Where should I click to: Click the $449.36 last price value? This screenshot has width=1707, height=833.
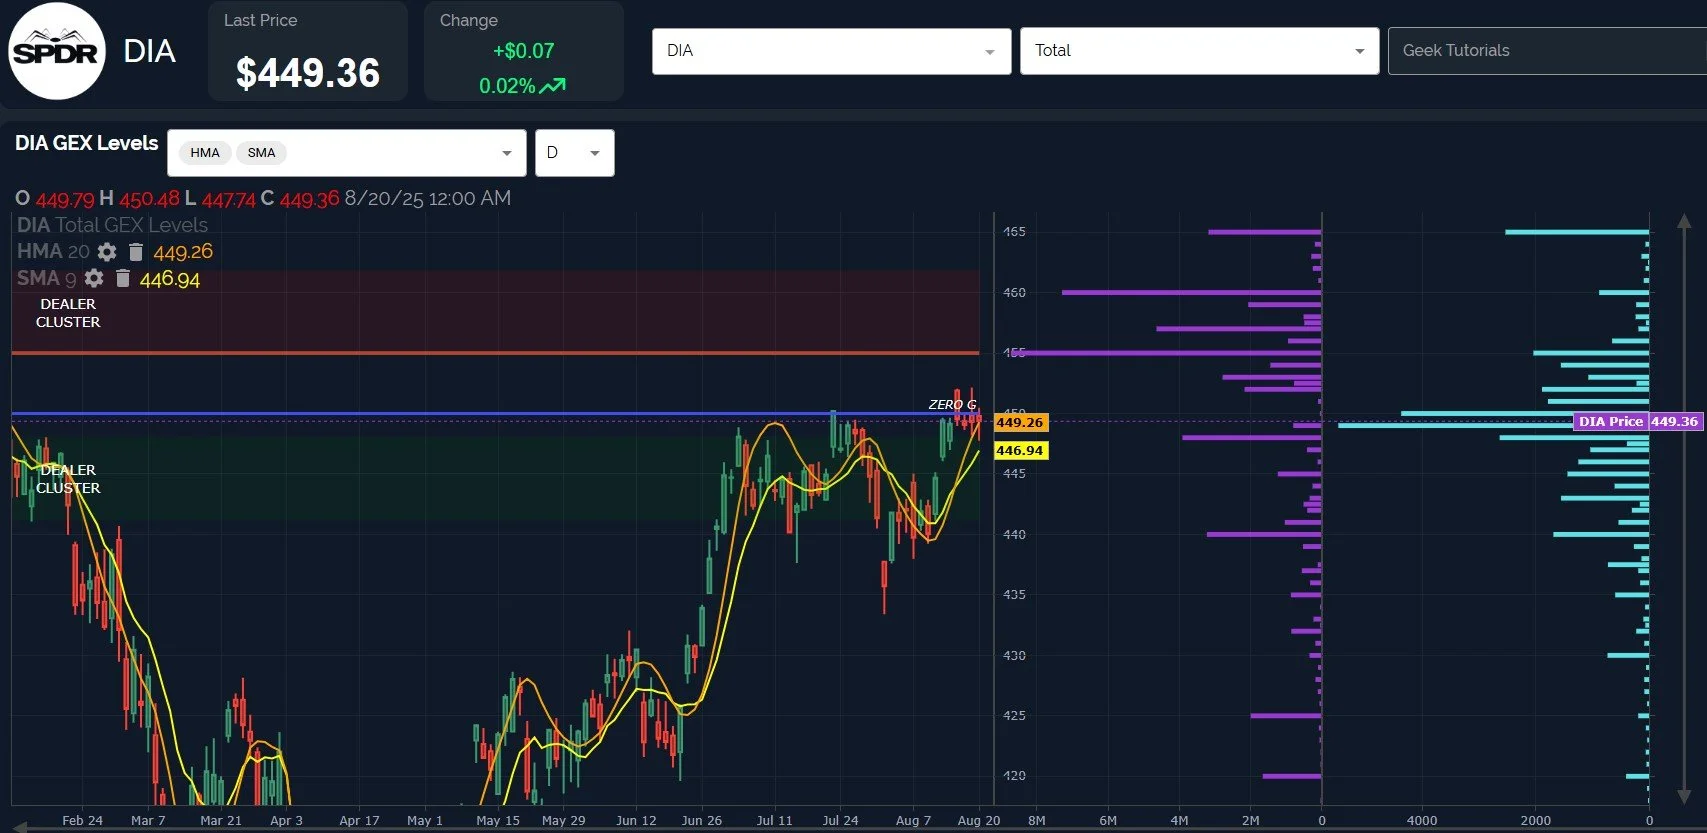[x=308, y=73]
